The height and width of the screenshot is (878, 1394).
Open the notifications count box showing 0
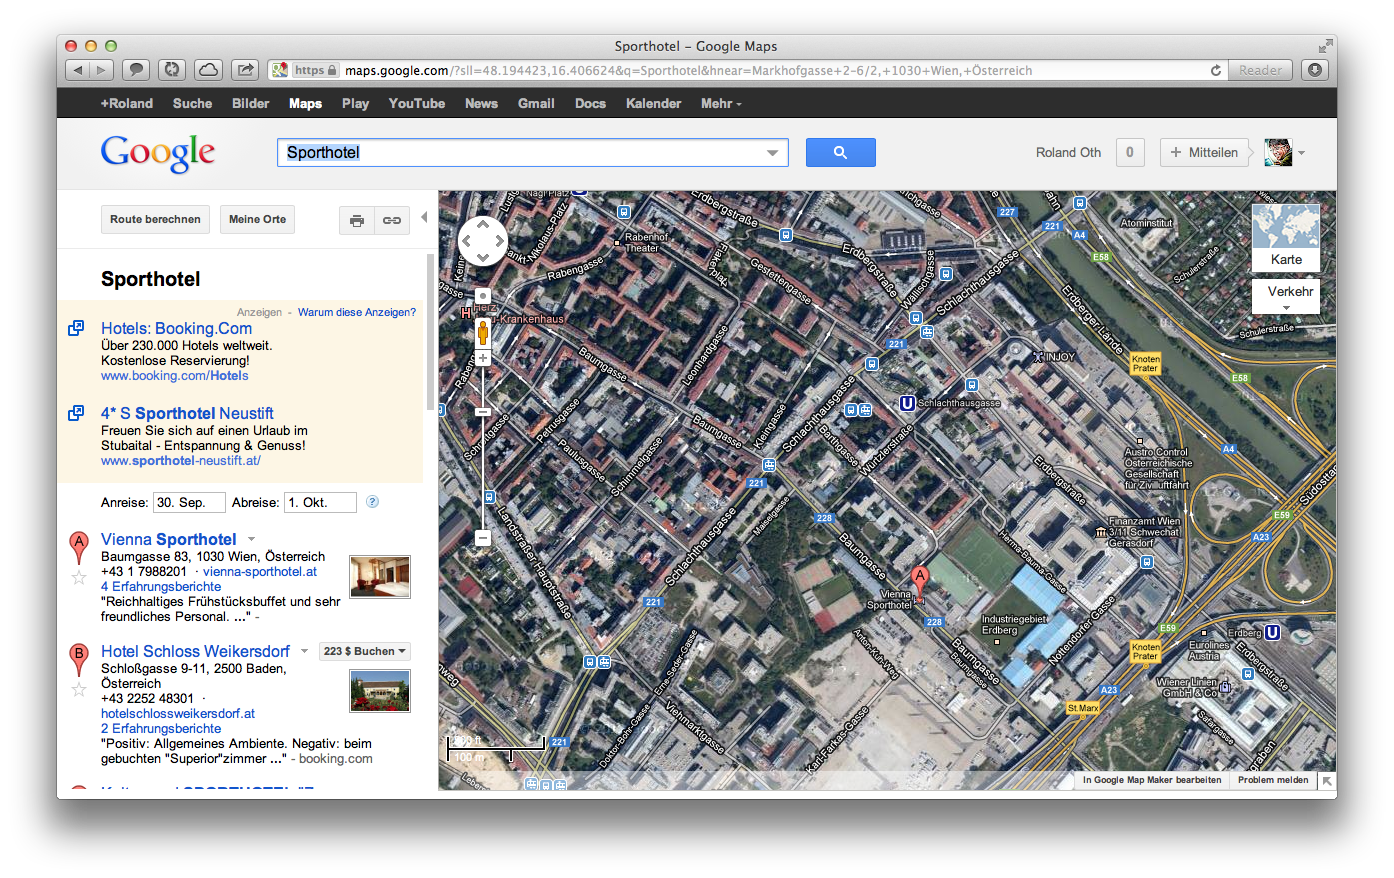click(1130, 152)
